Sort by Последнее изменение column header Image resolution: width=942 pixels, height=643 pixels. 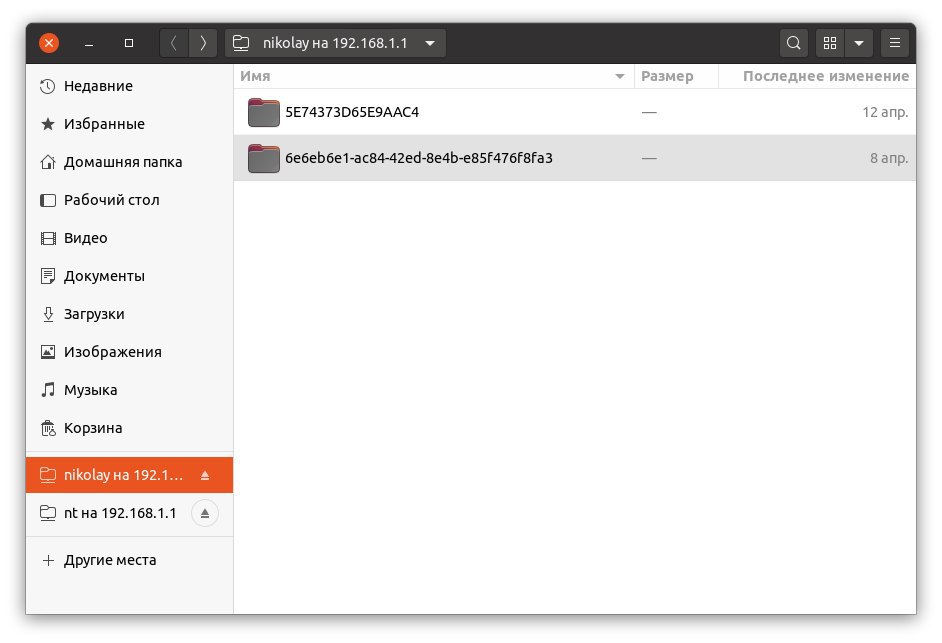[x=817, y=76]
